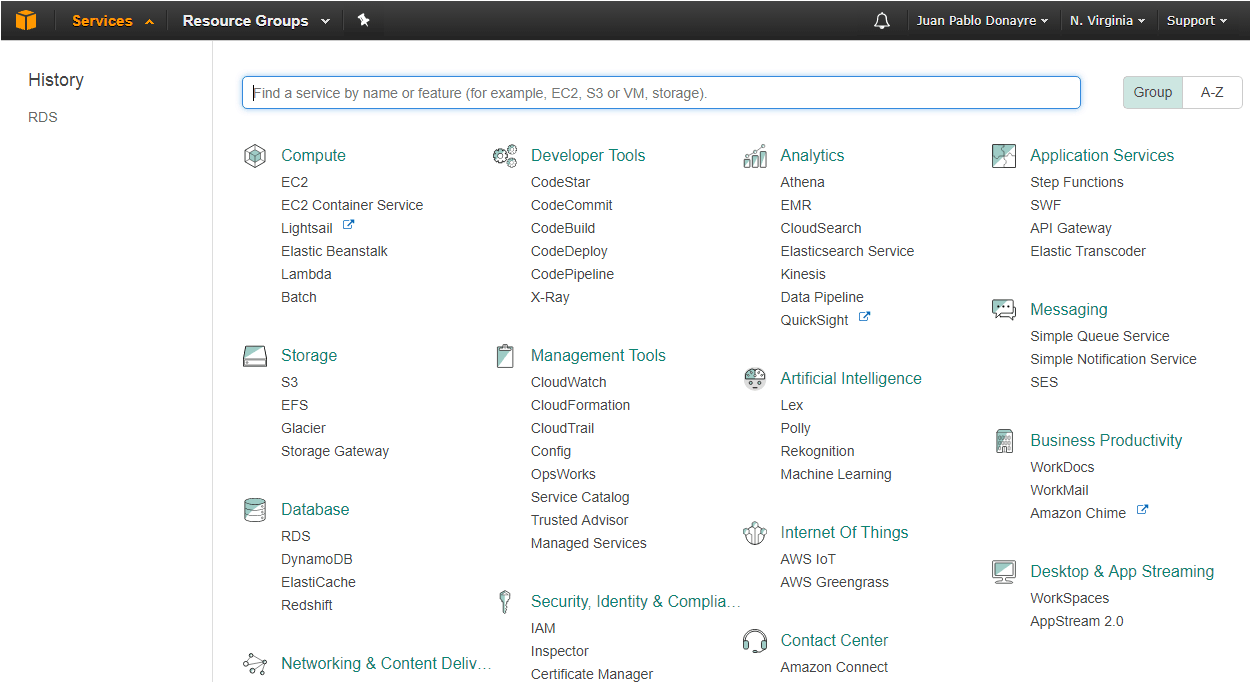Click the Desktop & App Streaming monitor icon
The height and width of the screenshot is (683, 1251).
[1004, 572]
